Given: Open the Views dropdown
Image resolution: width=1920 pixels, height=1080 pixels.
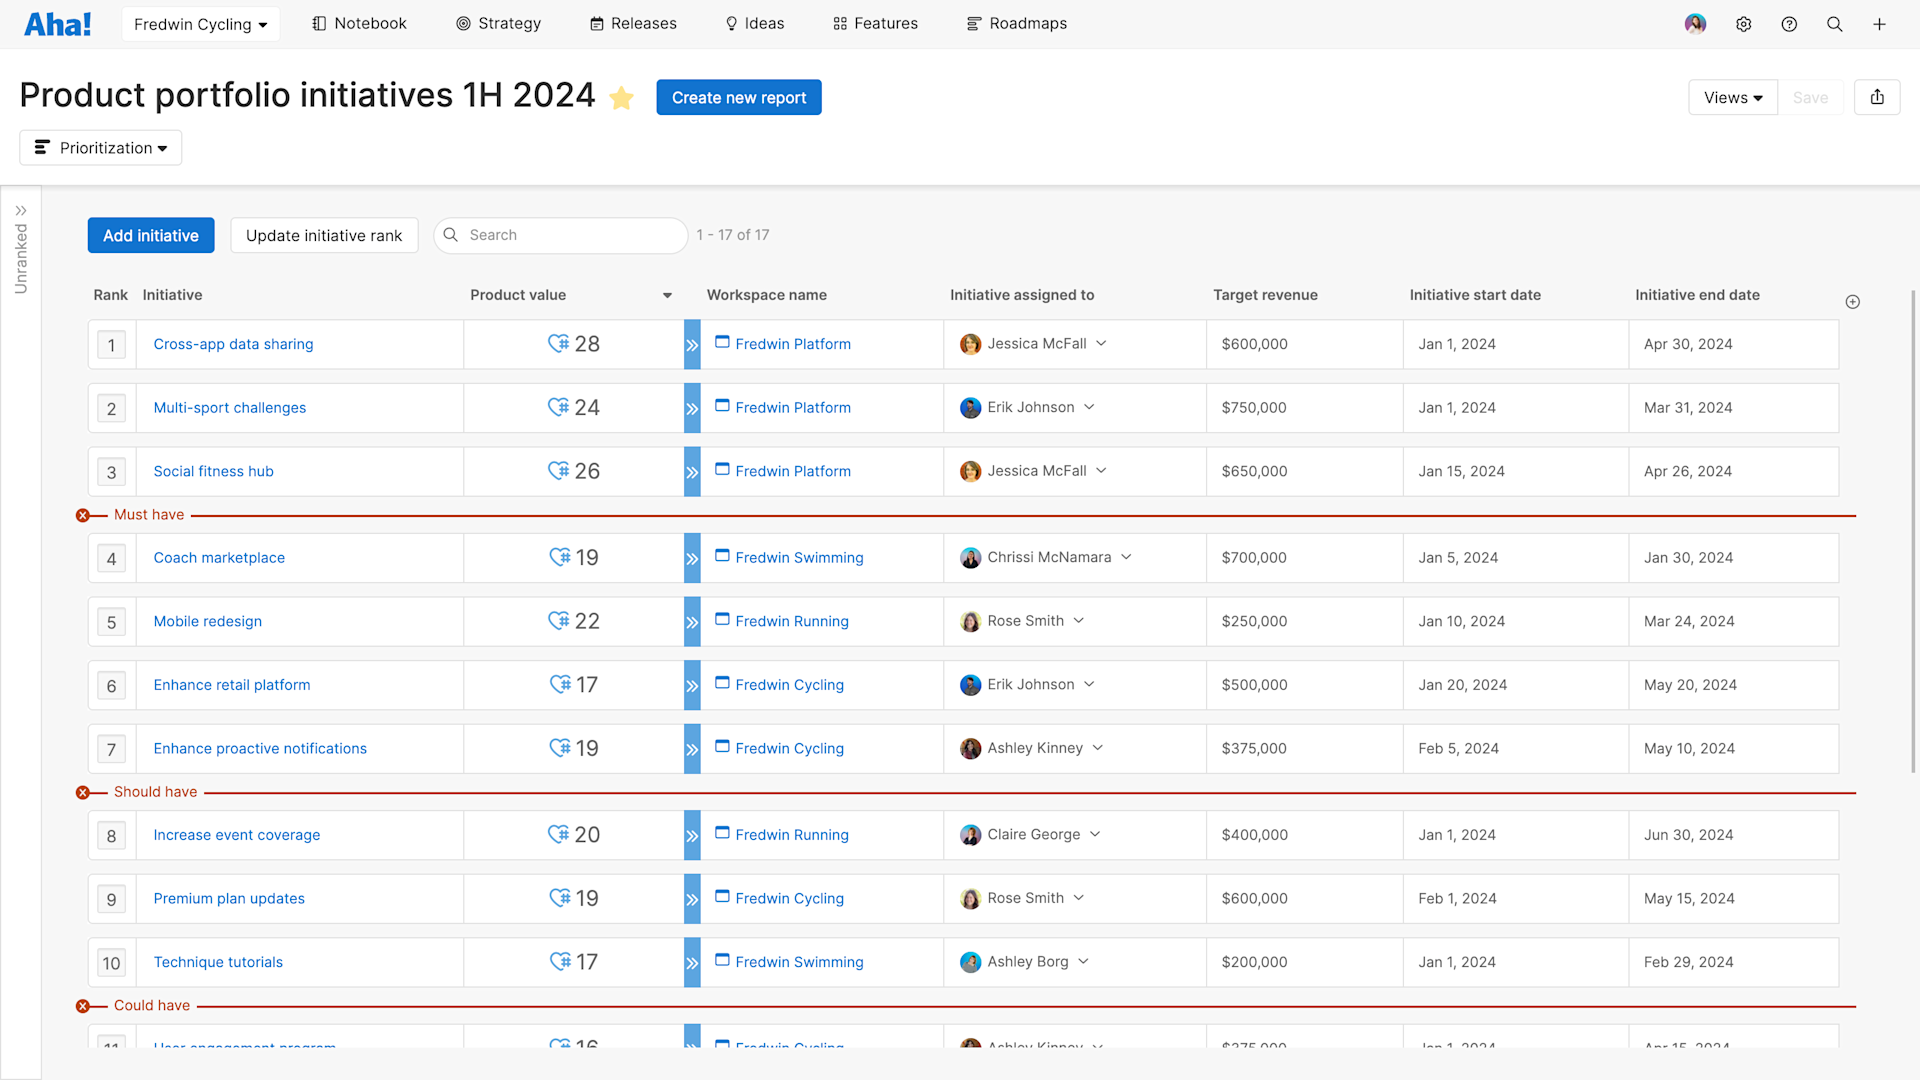Looking at the screenshot, I should pyautogui.click(x=1733, y=97).
